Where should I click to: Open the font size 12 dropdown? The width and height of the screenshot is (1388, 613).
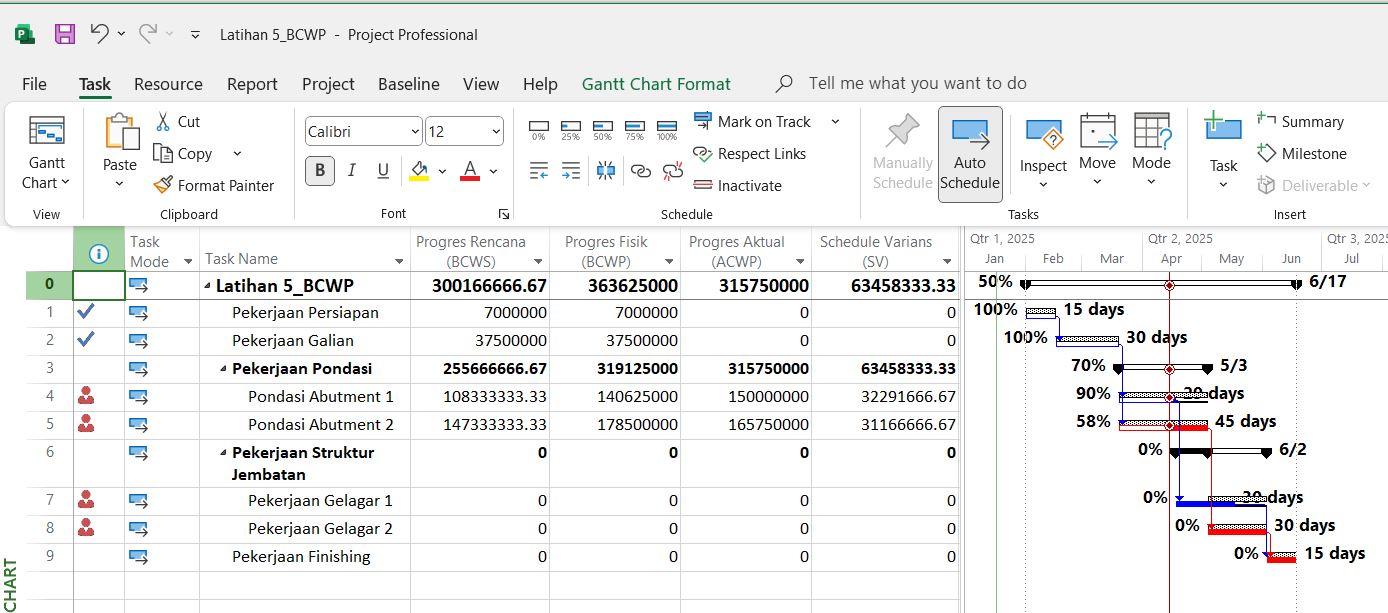(496, 131)
